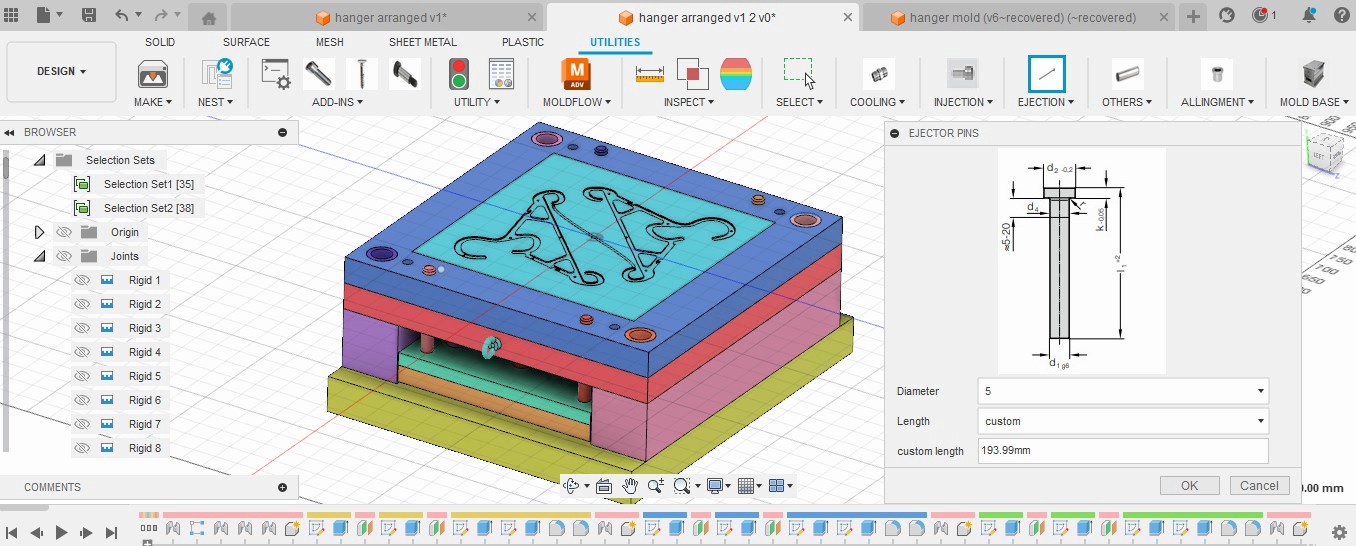Image resolution: width=1356 pixels, height=546 pixels.
Task: Expand the Origin folder
Action: pos(39,232)
